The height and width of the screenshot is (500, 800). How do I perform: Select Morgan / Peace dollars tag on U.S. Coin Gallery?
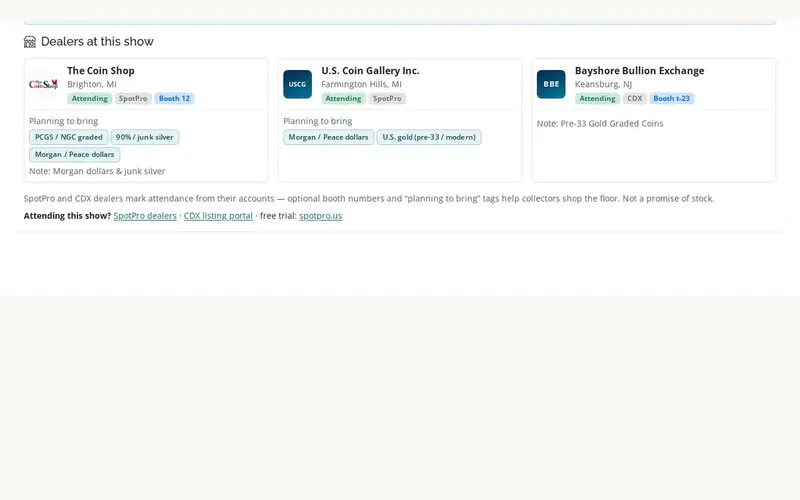329,137
